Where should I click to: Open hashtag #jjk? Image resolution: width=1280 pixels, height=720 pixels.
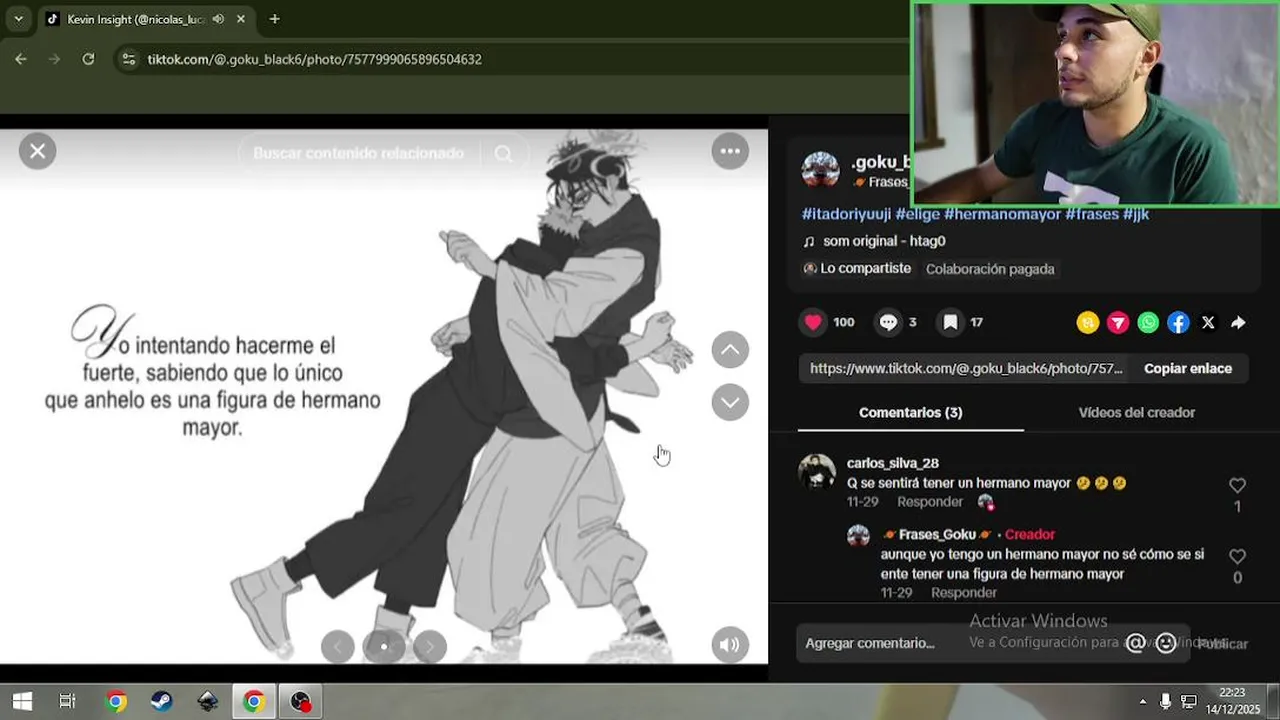(x=1136, y=214)
